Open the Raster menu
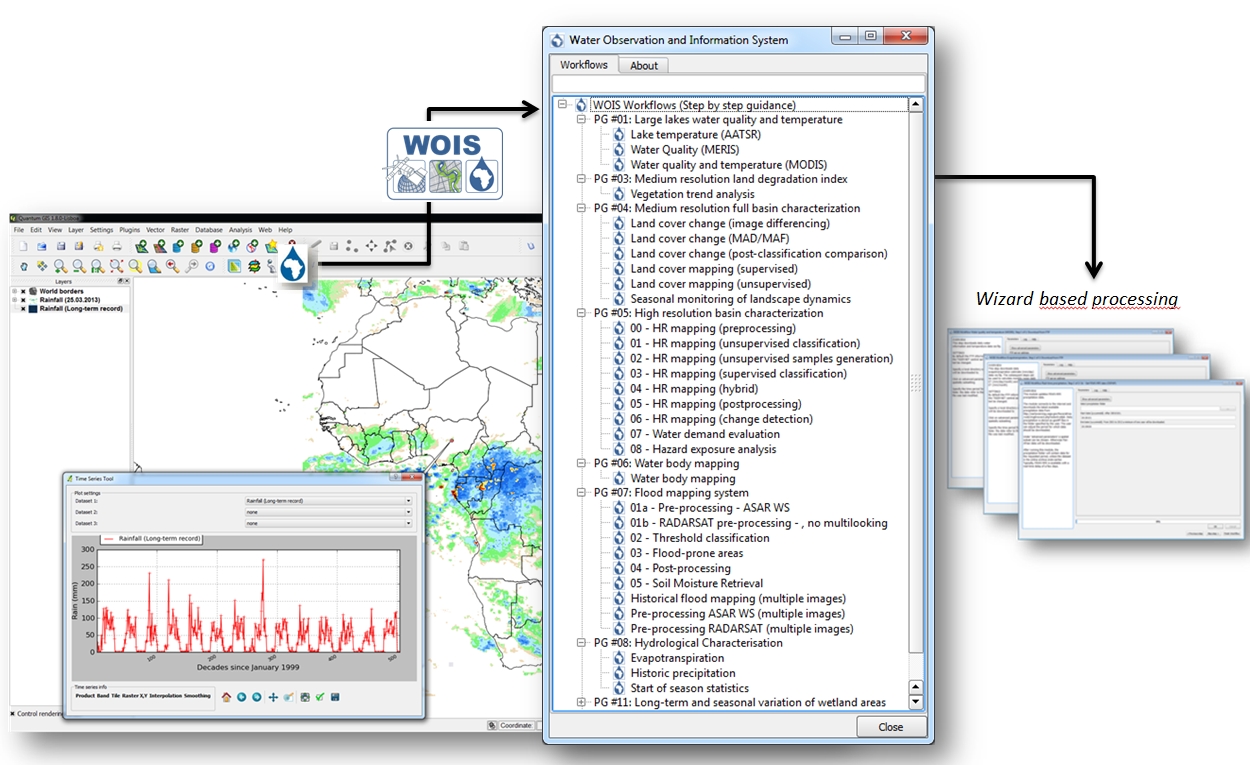This screenshot has height=765, width=1250. click(x=180, y=230)
